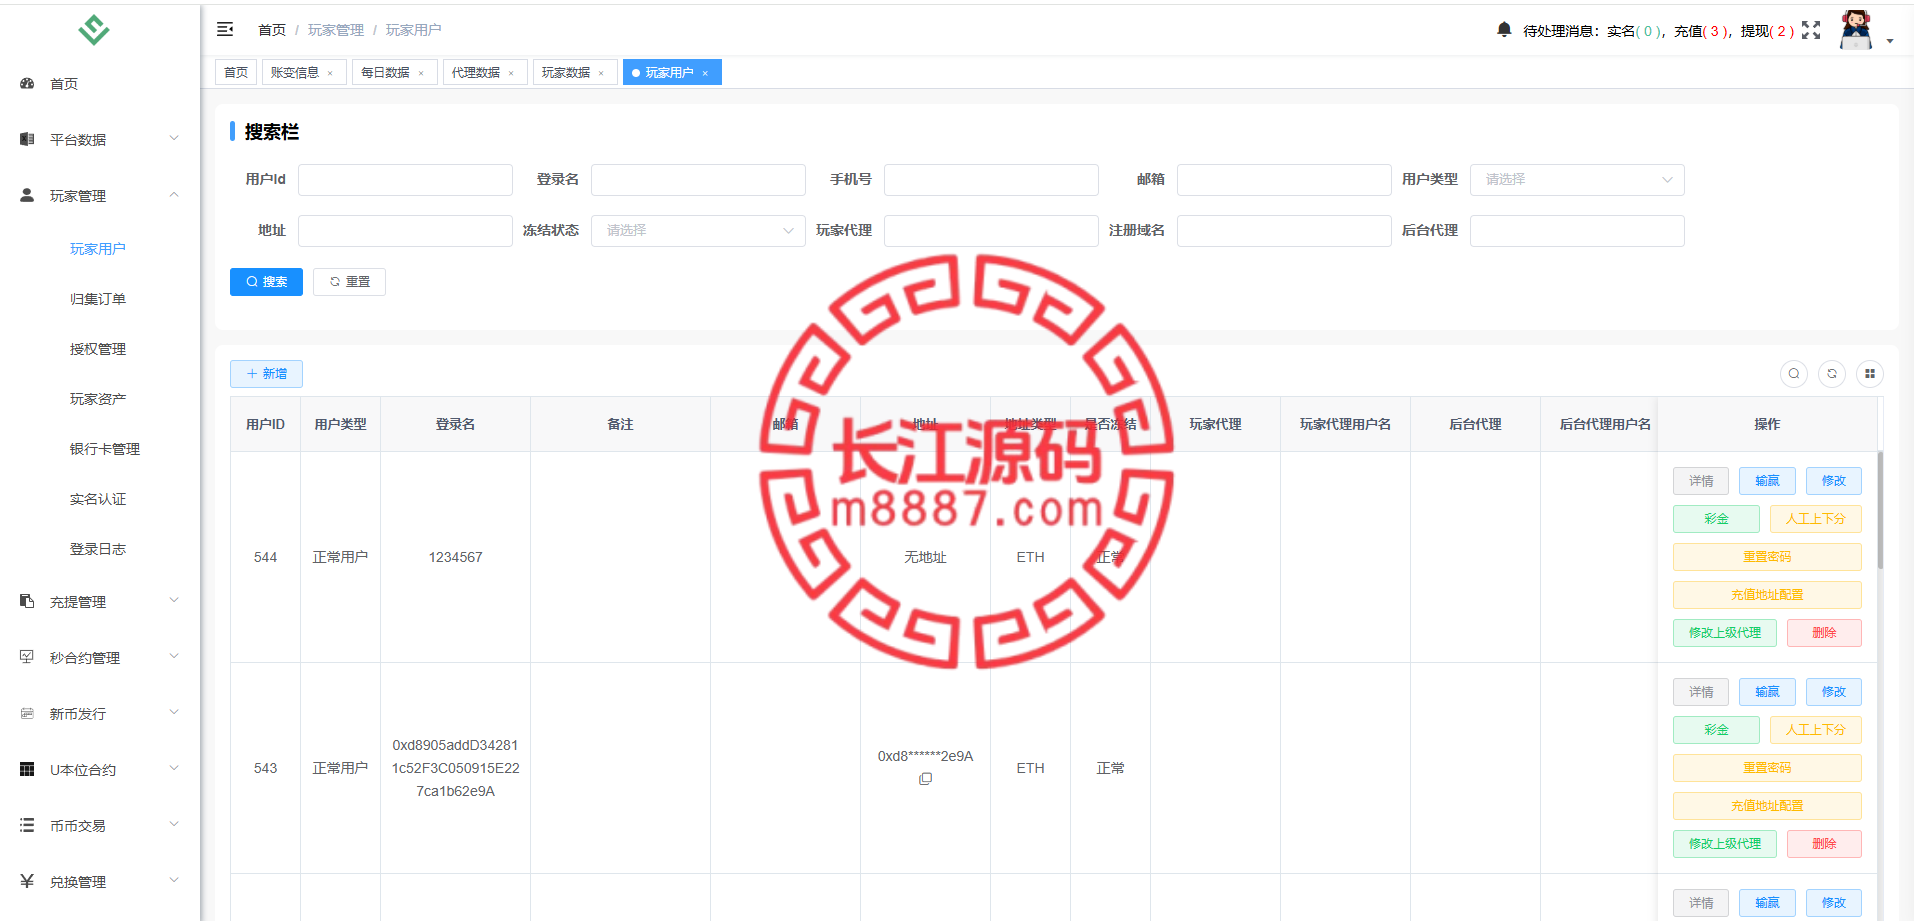
Task: Focus the 手机号 input field
Action: coord(991,180)
